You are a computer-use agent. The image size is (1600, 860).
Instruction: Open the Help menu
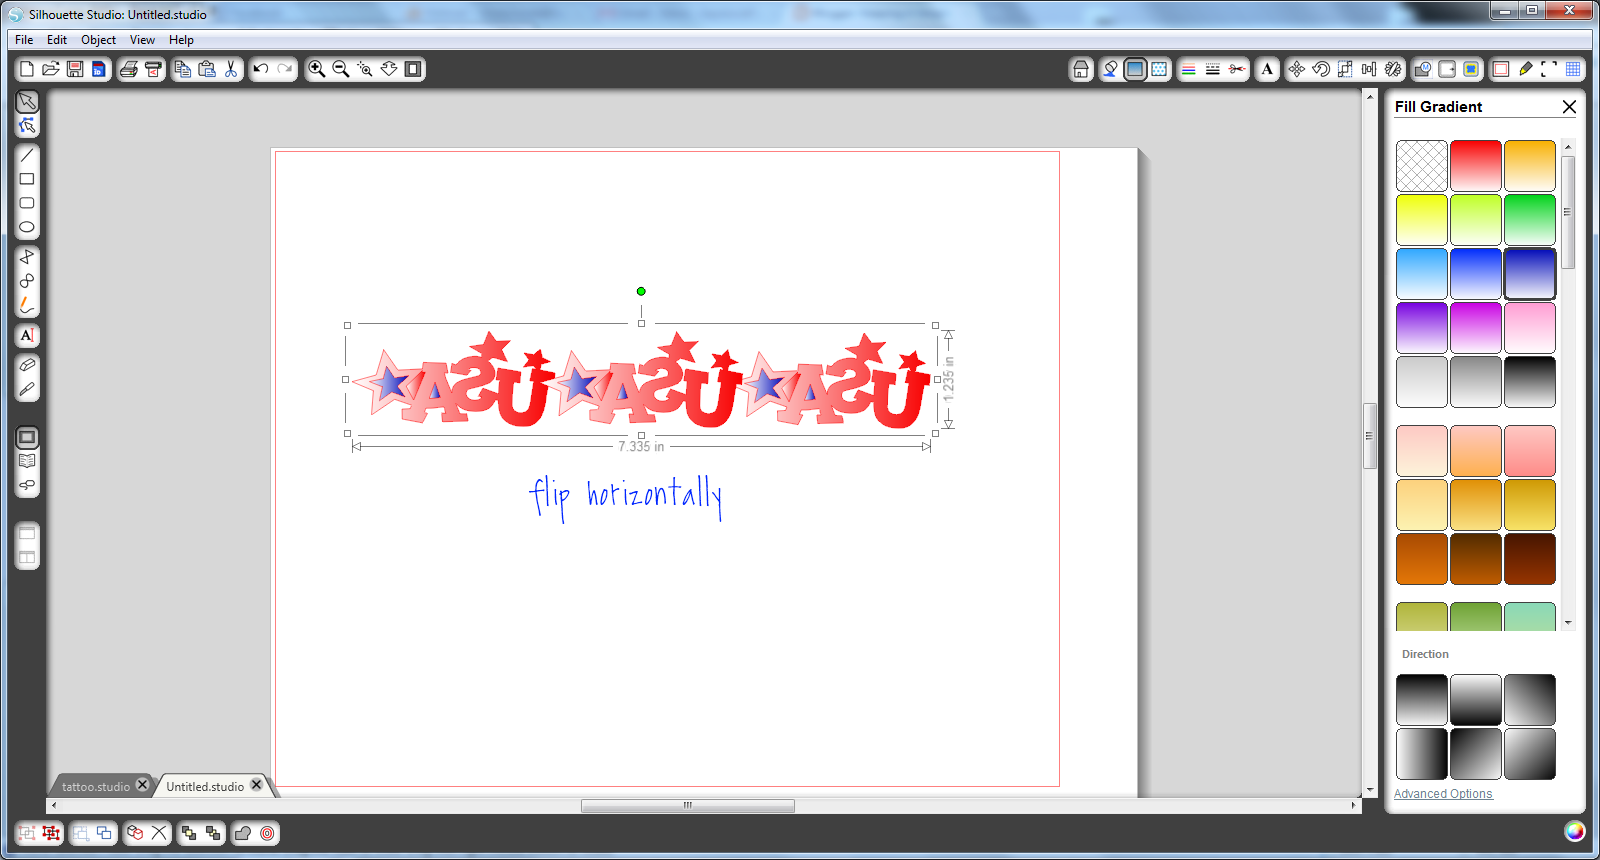[x=181, y=40]
